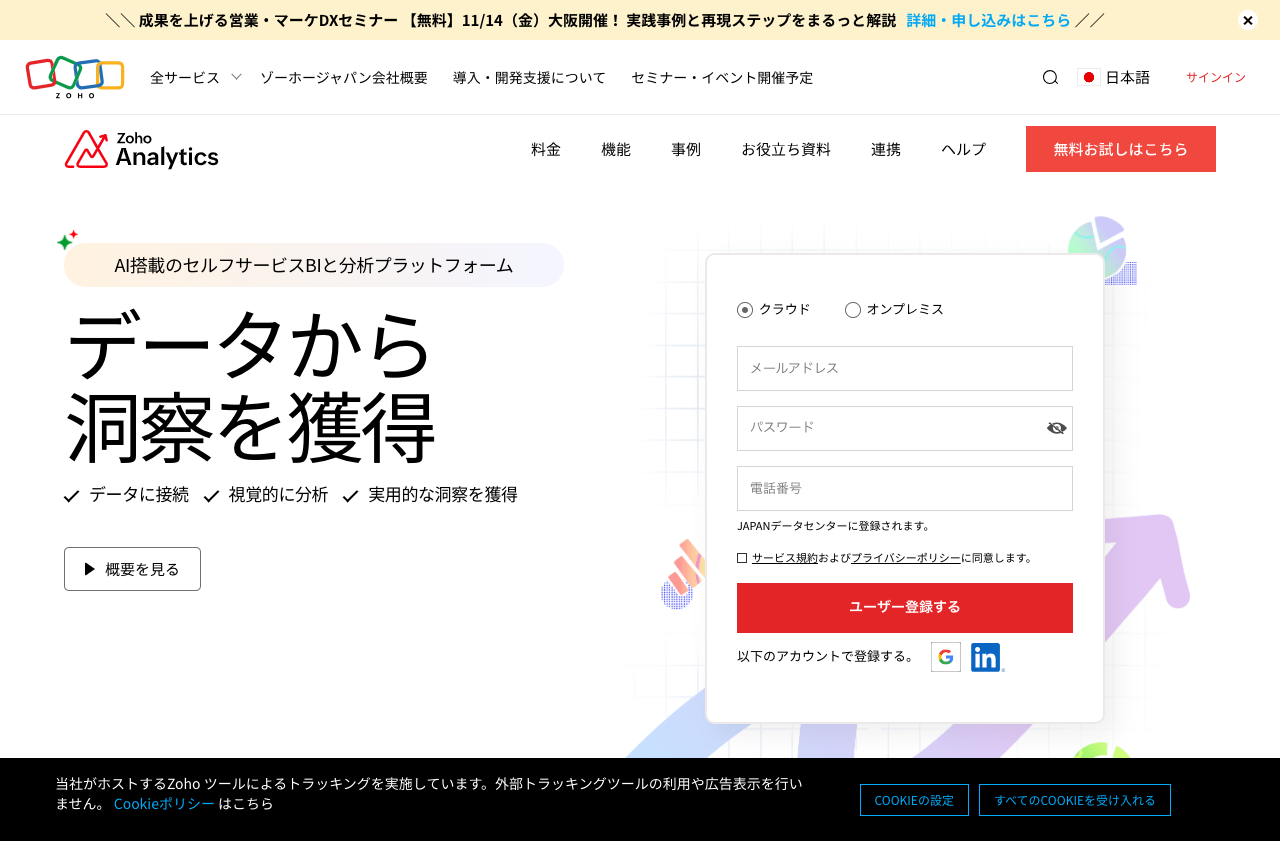Toggle password visibility with the eye icon
The width and height of the screenshot is (1280, 841).
(1056, 428)
